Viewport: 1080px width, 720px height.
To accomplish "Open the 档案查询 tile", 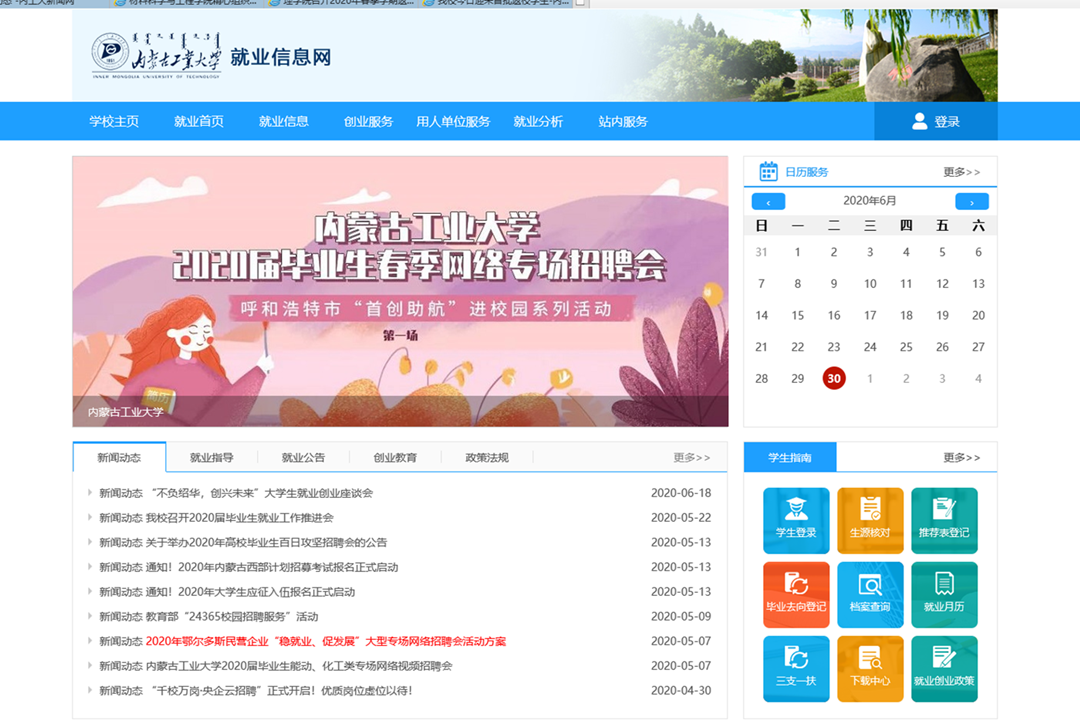I will (x=870, y=595).
